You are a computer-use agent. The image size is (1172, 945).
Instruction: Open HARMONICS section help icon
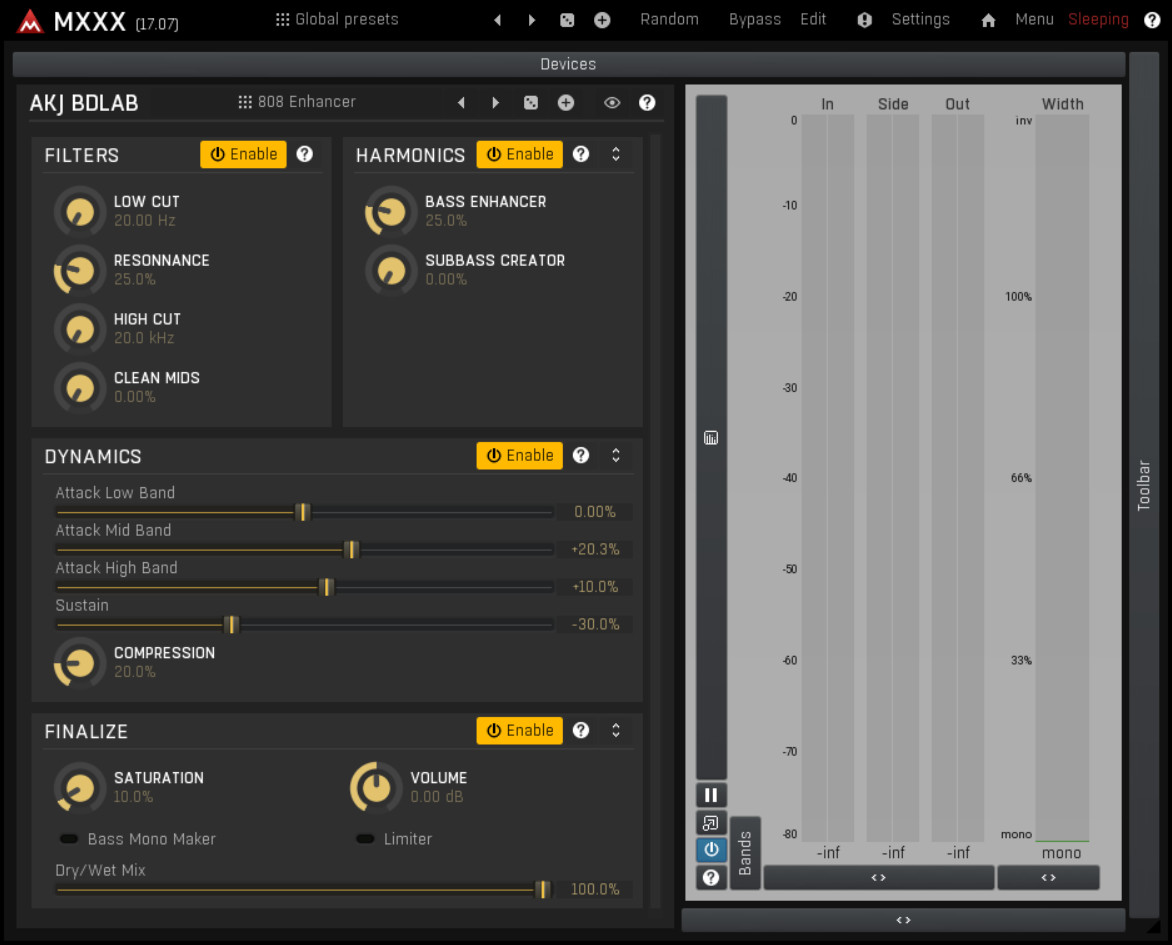581,154
